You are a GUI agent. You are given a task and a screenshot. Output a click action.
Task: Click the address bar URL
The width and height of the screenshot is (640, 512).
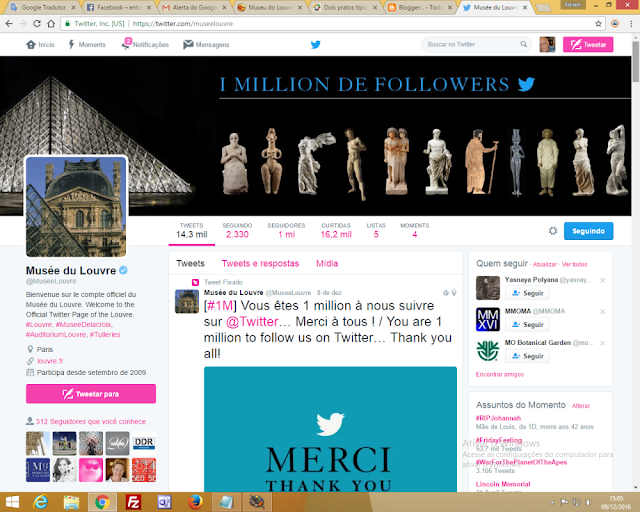tap(183, 24)
